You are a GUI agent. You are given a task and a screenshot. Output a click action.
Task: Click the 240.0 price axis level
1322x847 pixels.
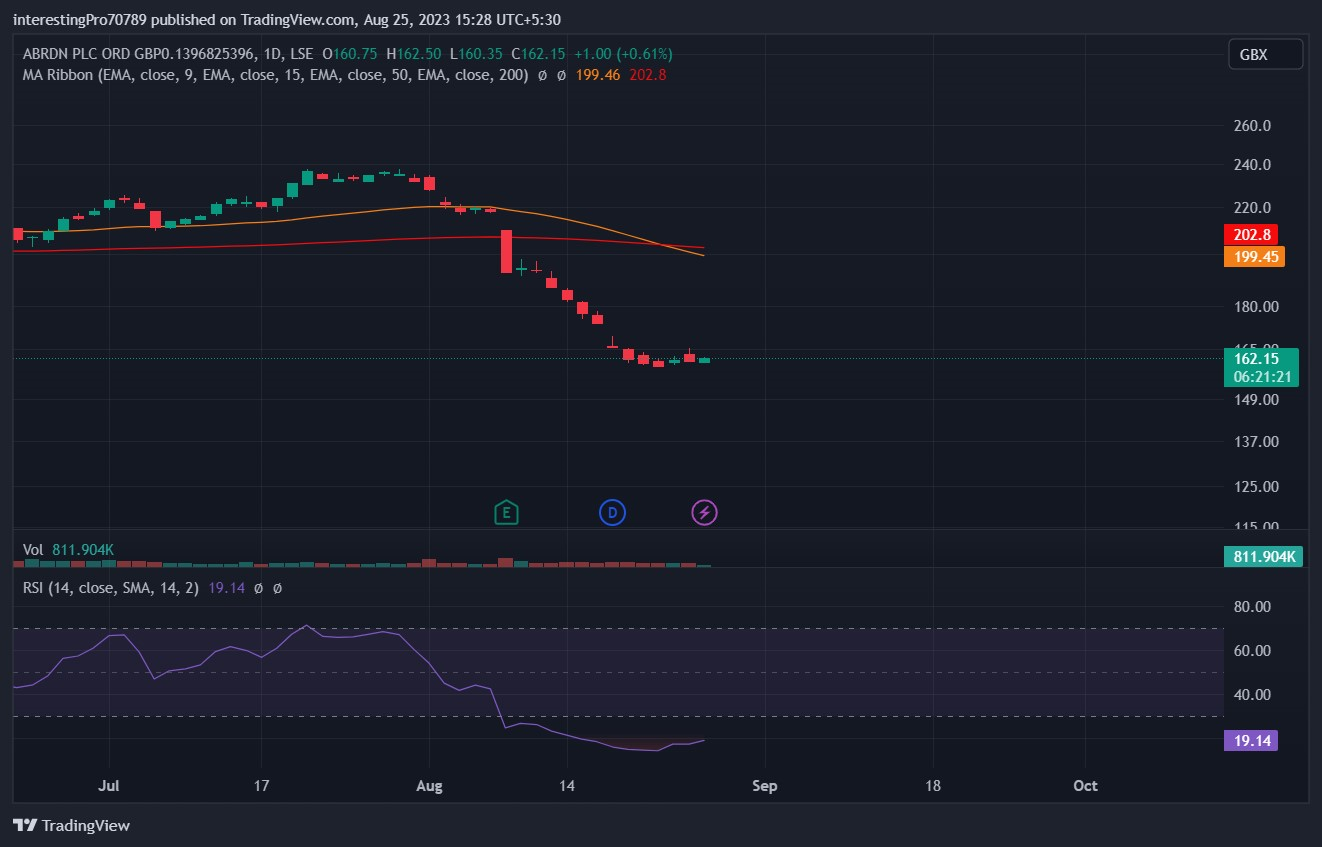pyautogui.click(x=1253, y=165)
